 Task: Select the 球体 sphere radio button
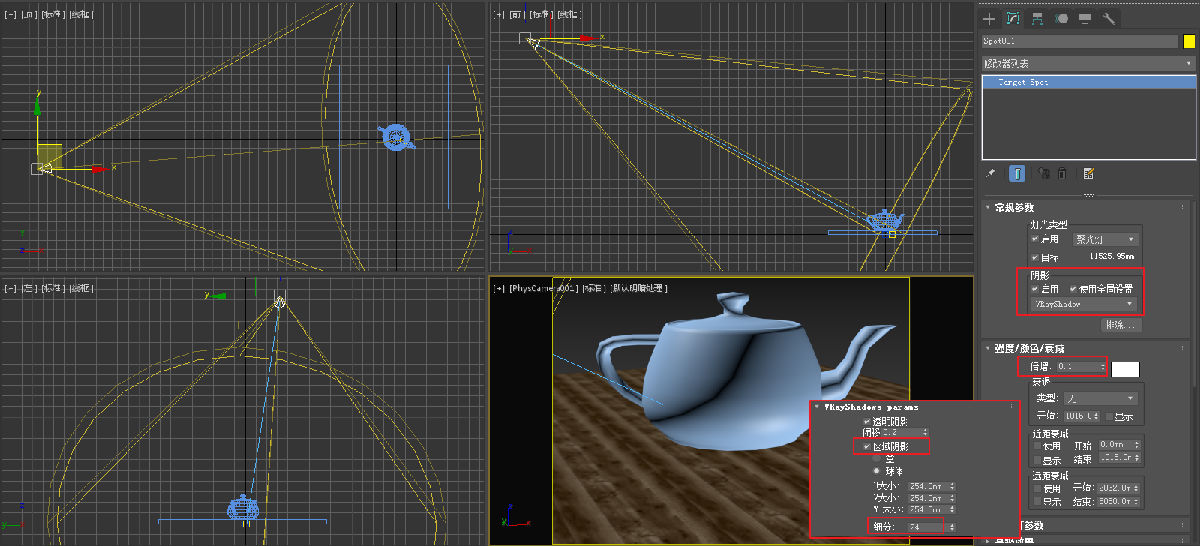pyautogui.click(x=877, y=470)
